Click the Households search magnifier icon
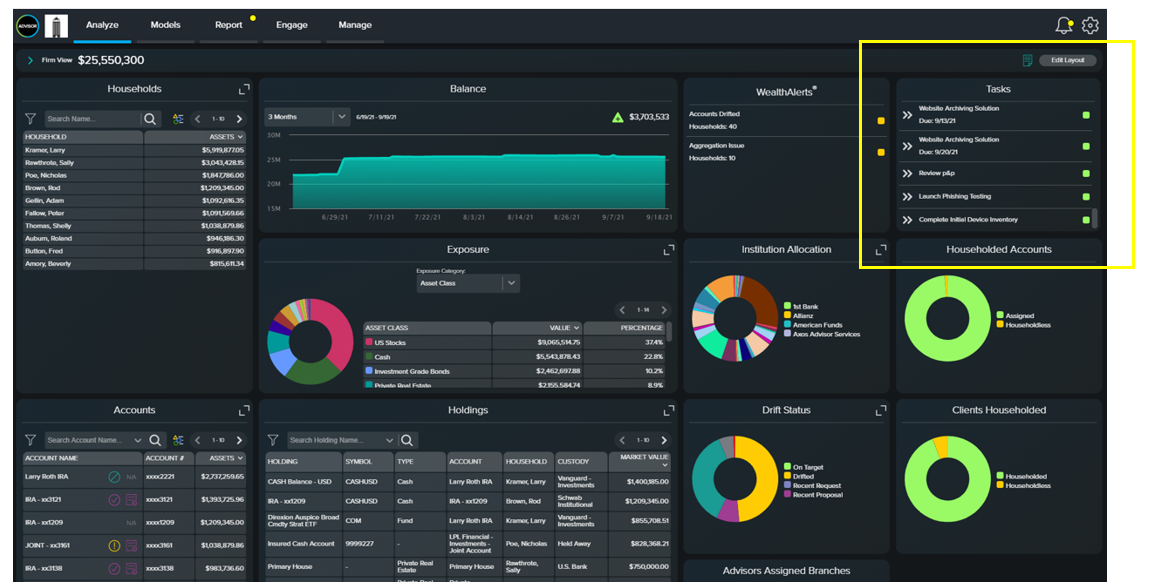Image resolution: width=1166 pixels, height=588 pixels. (150, 119)
